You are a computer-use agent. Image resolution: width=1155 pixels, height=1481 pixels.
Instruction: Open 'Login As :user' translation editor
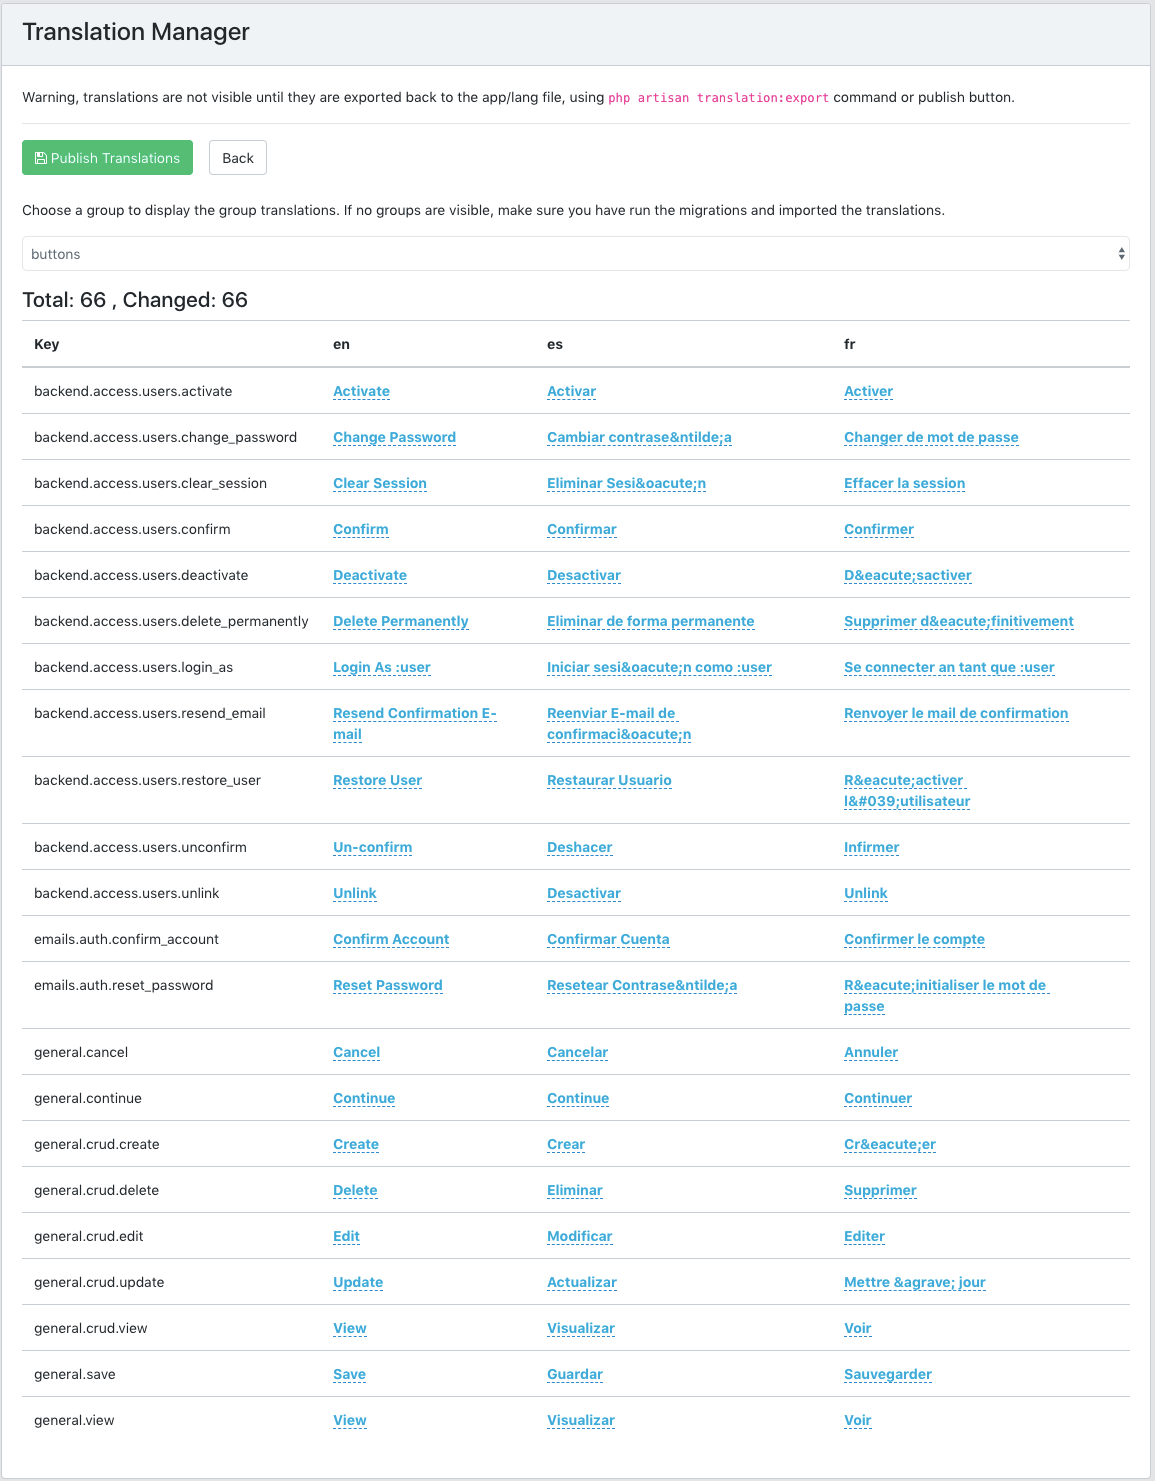point(381,668)
